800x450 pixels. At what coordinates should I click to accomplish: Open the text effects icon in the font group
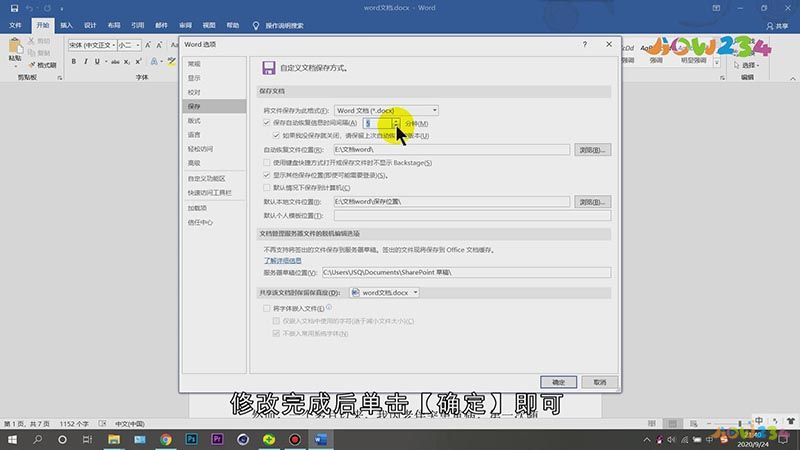click(x=154, y=61)
